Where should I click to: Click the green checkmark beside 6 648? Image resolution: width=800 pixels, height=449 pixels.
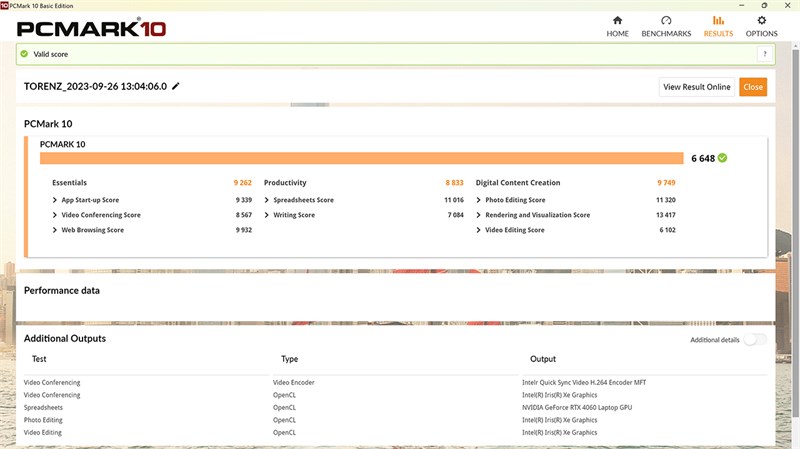[x=722, y=158]
